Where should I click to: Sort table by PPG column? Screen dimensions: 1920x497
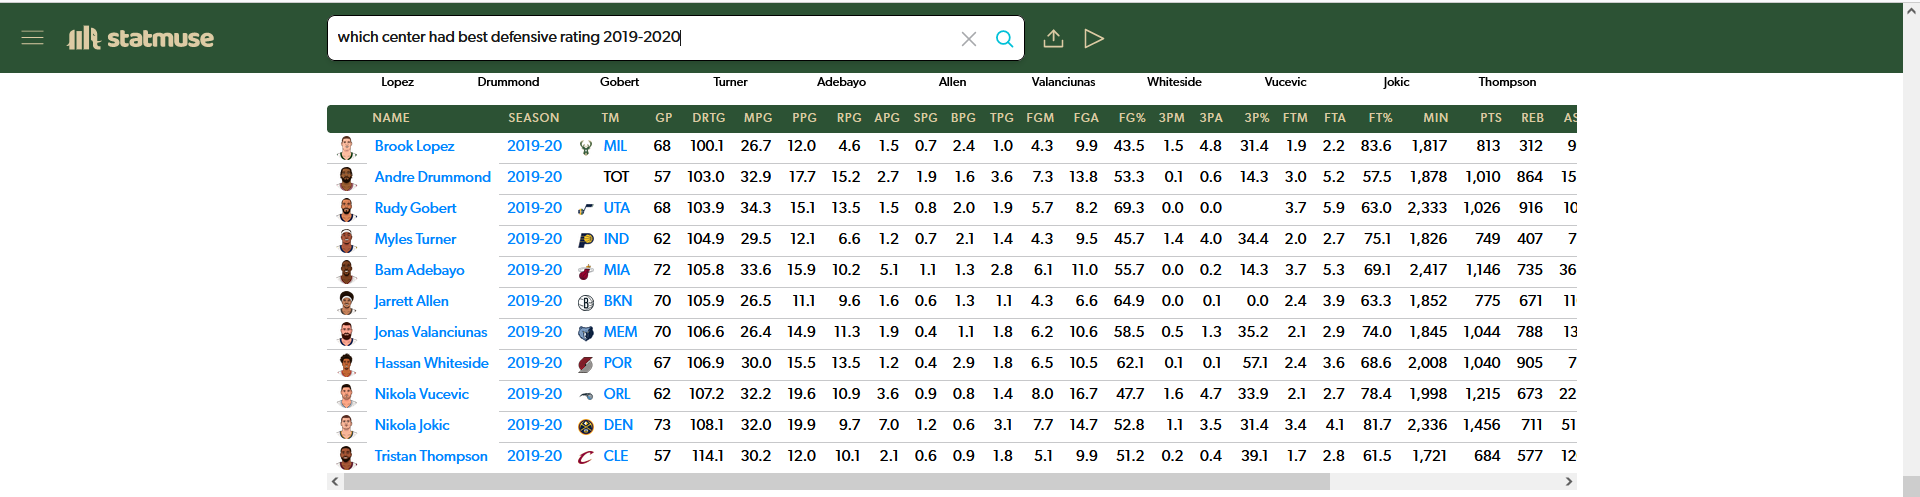804,118
